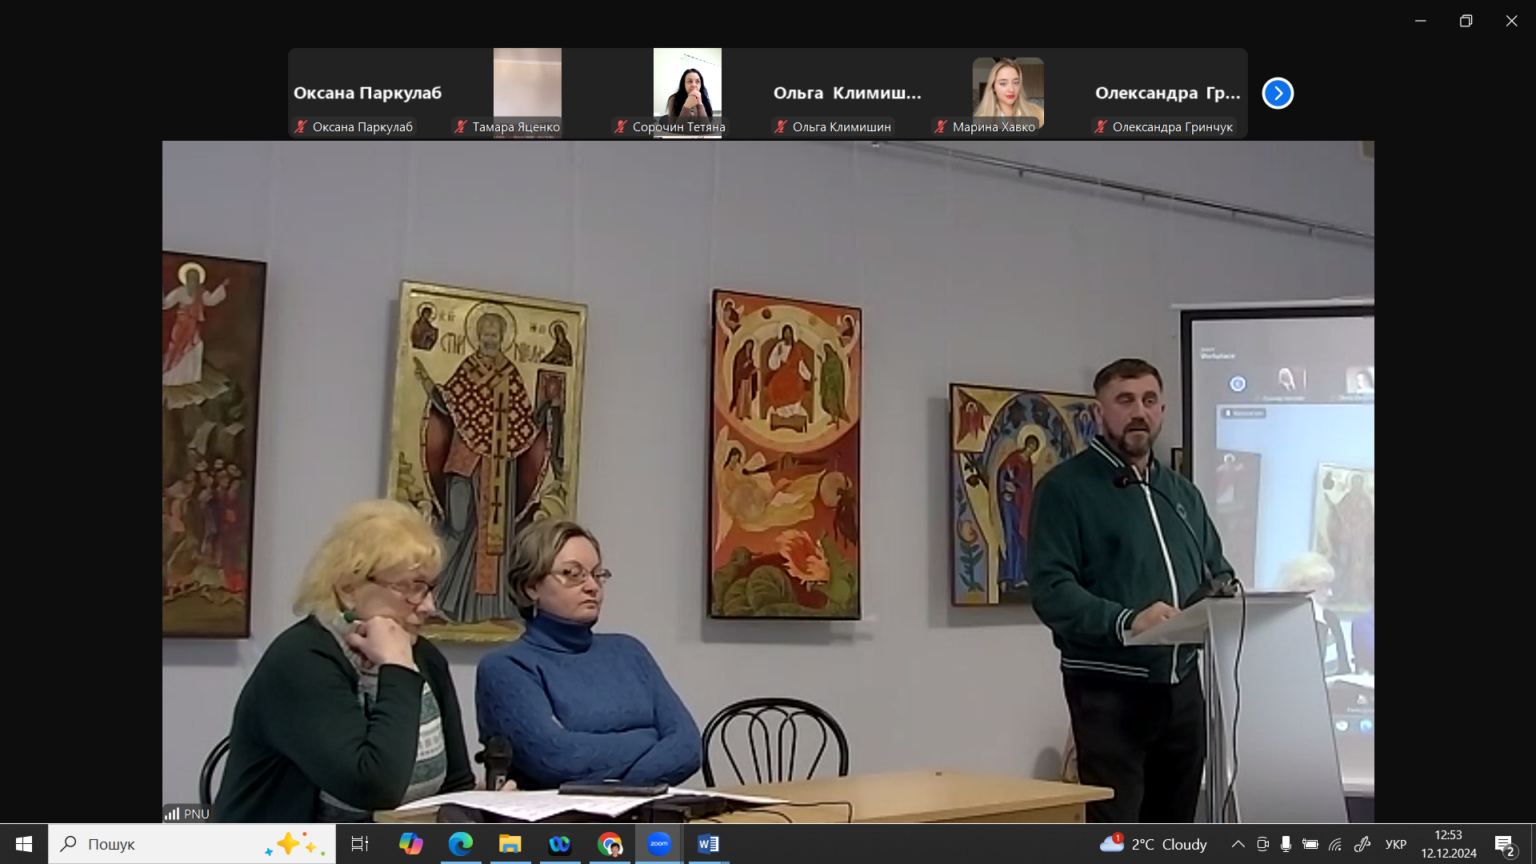
Task: Switch the УКР keyboard language indicator
Action: (1396, 844)
